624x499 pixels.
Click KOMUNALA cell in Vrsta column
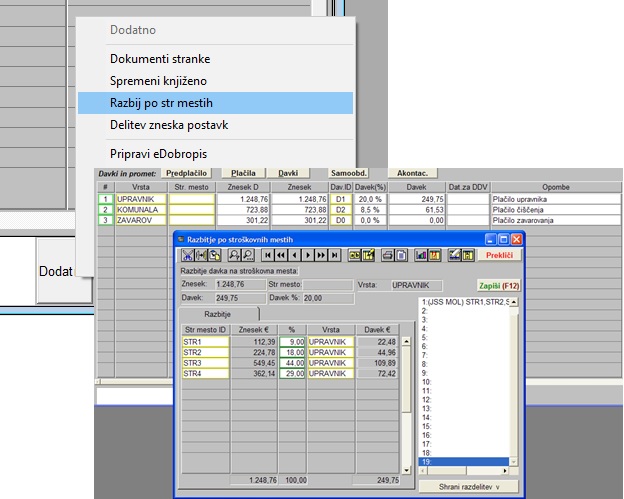click(141, 210)
